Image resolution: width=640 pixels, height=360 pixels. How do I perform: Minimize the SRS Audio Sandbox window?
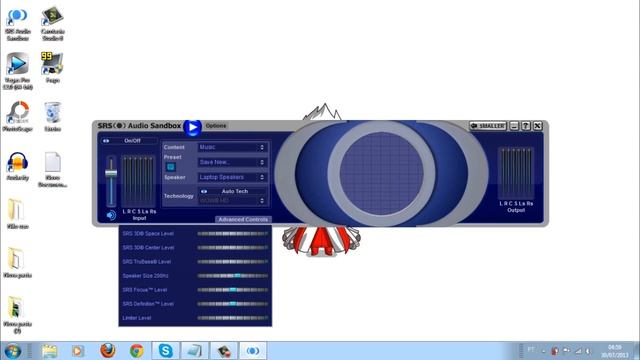click(514, 126)
